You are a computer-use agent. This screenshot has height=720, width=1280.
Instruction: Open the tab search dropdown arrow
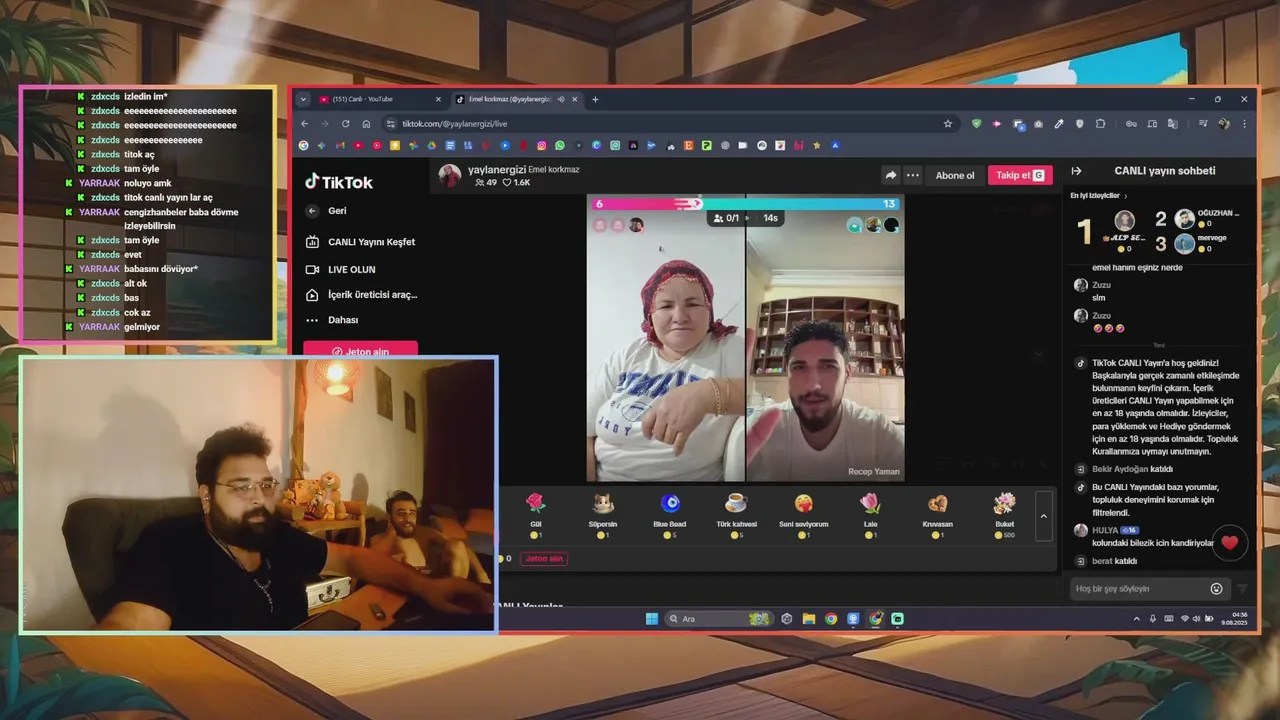point(303,99)
